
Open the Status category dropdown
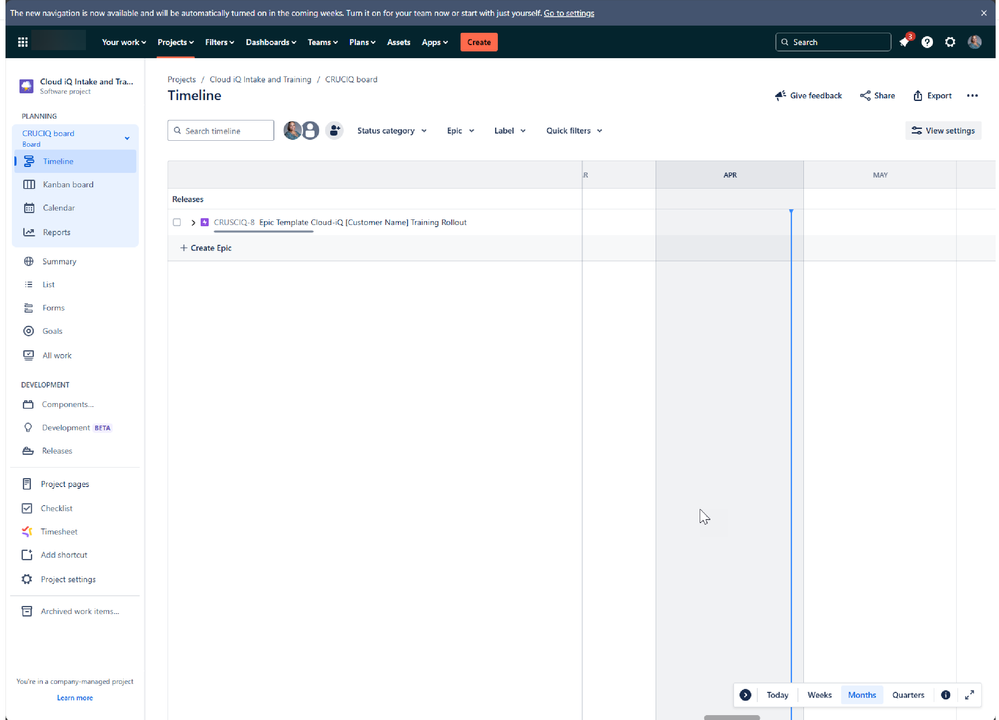pyautogui.click(x=391, y=131)
